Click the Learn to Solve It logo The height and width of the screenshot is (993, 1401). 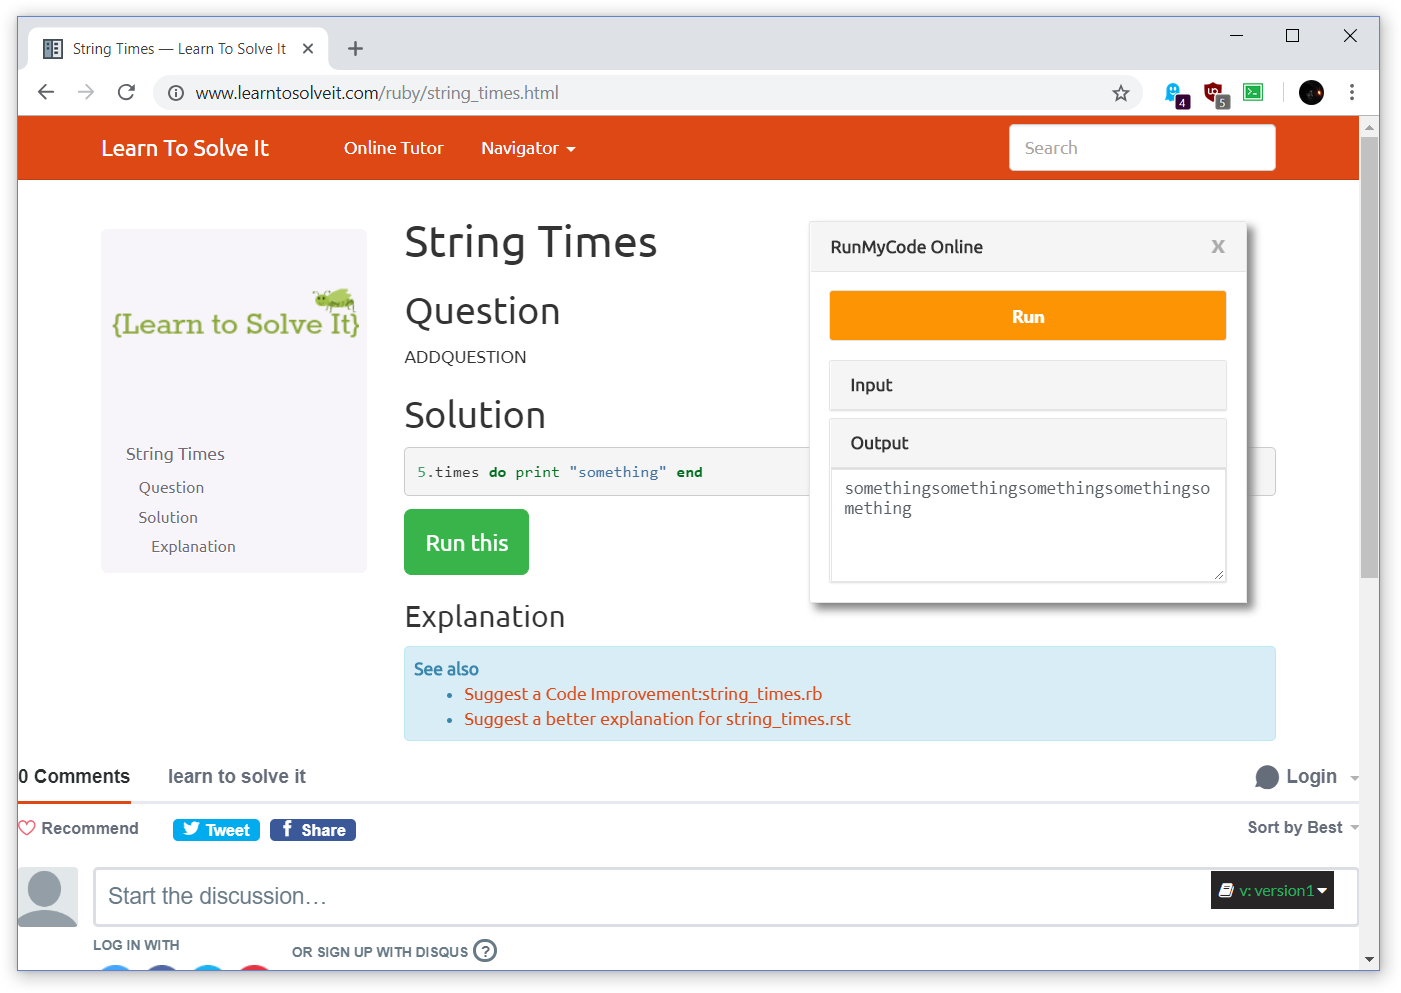pyautogui.click(x=235, y=313)
